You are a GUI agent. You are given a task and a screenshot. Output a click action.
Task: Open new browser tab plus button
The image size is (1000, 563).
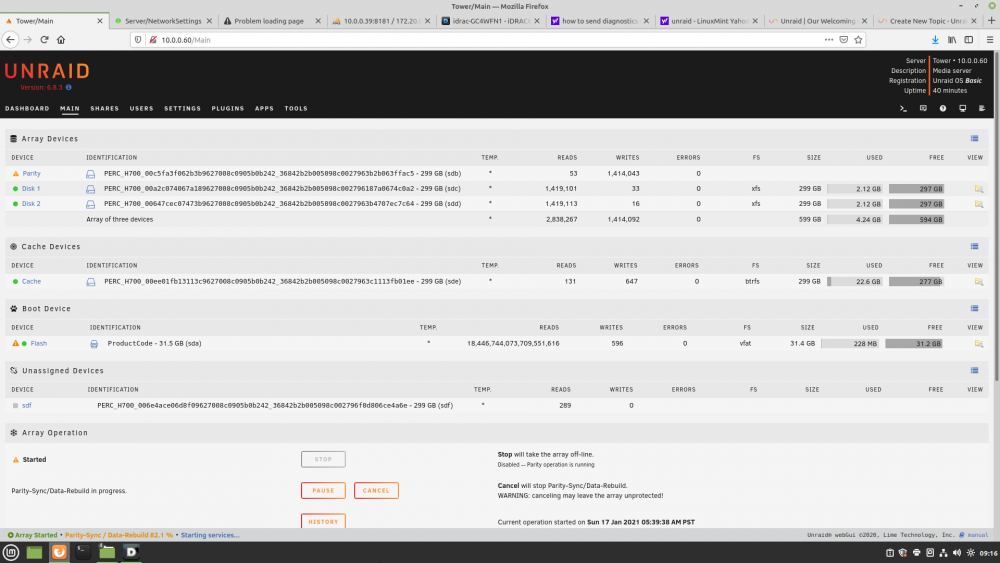[991, 21]
